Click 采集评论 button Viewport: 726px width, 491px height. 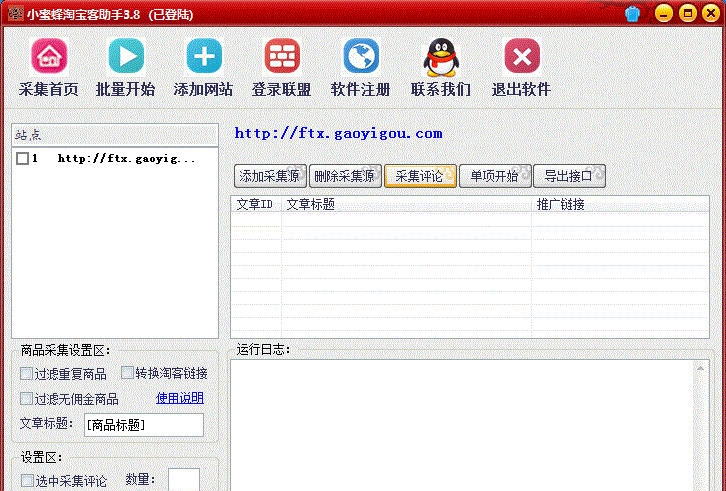coord(420,176)
